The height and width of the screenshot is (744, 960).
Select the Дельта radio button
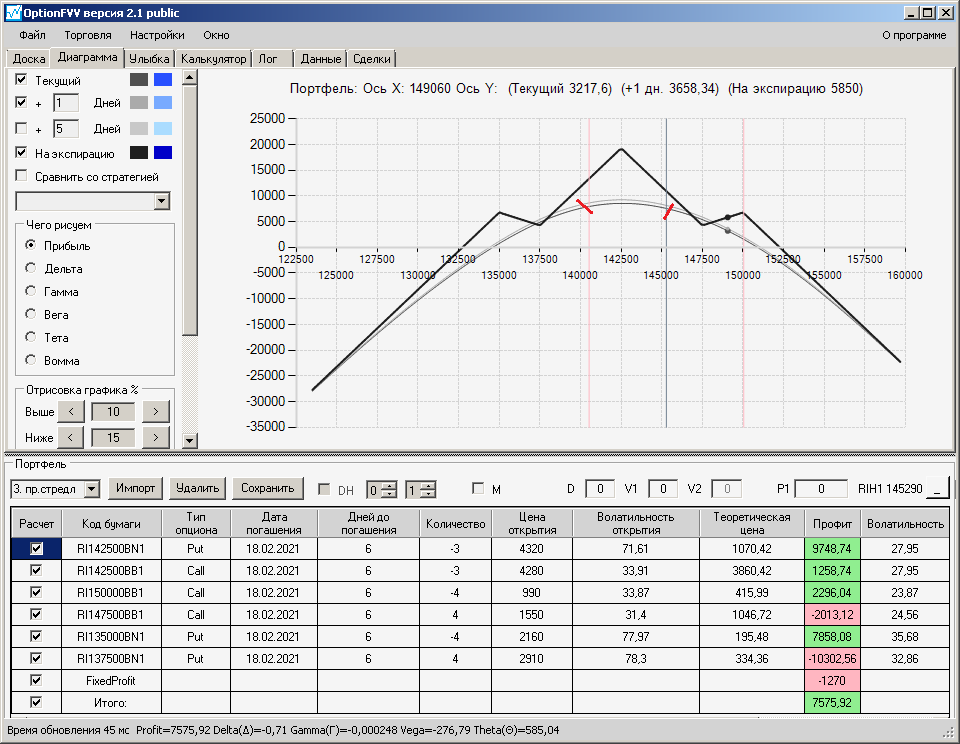31,268
